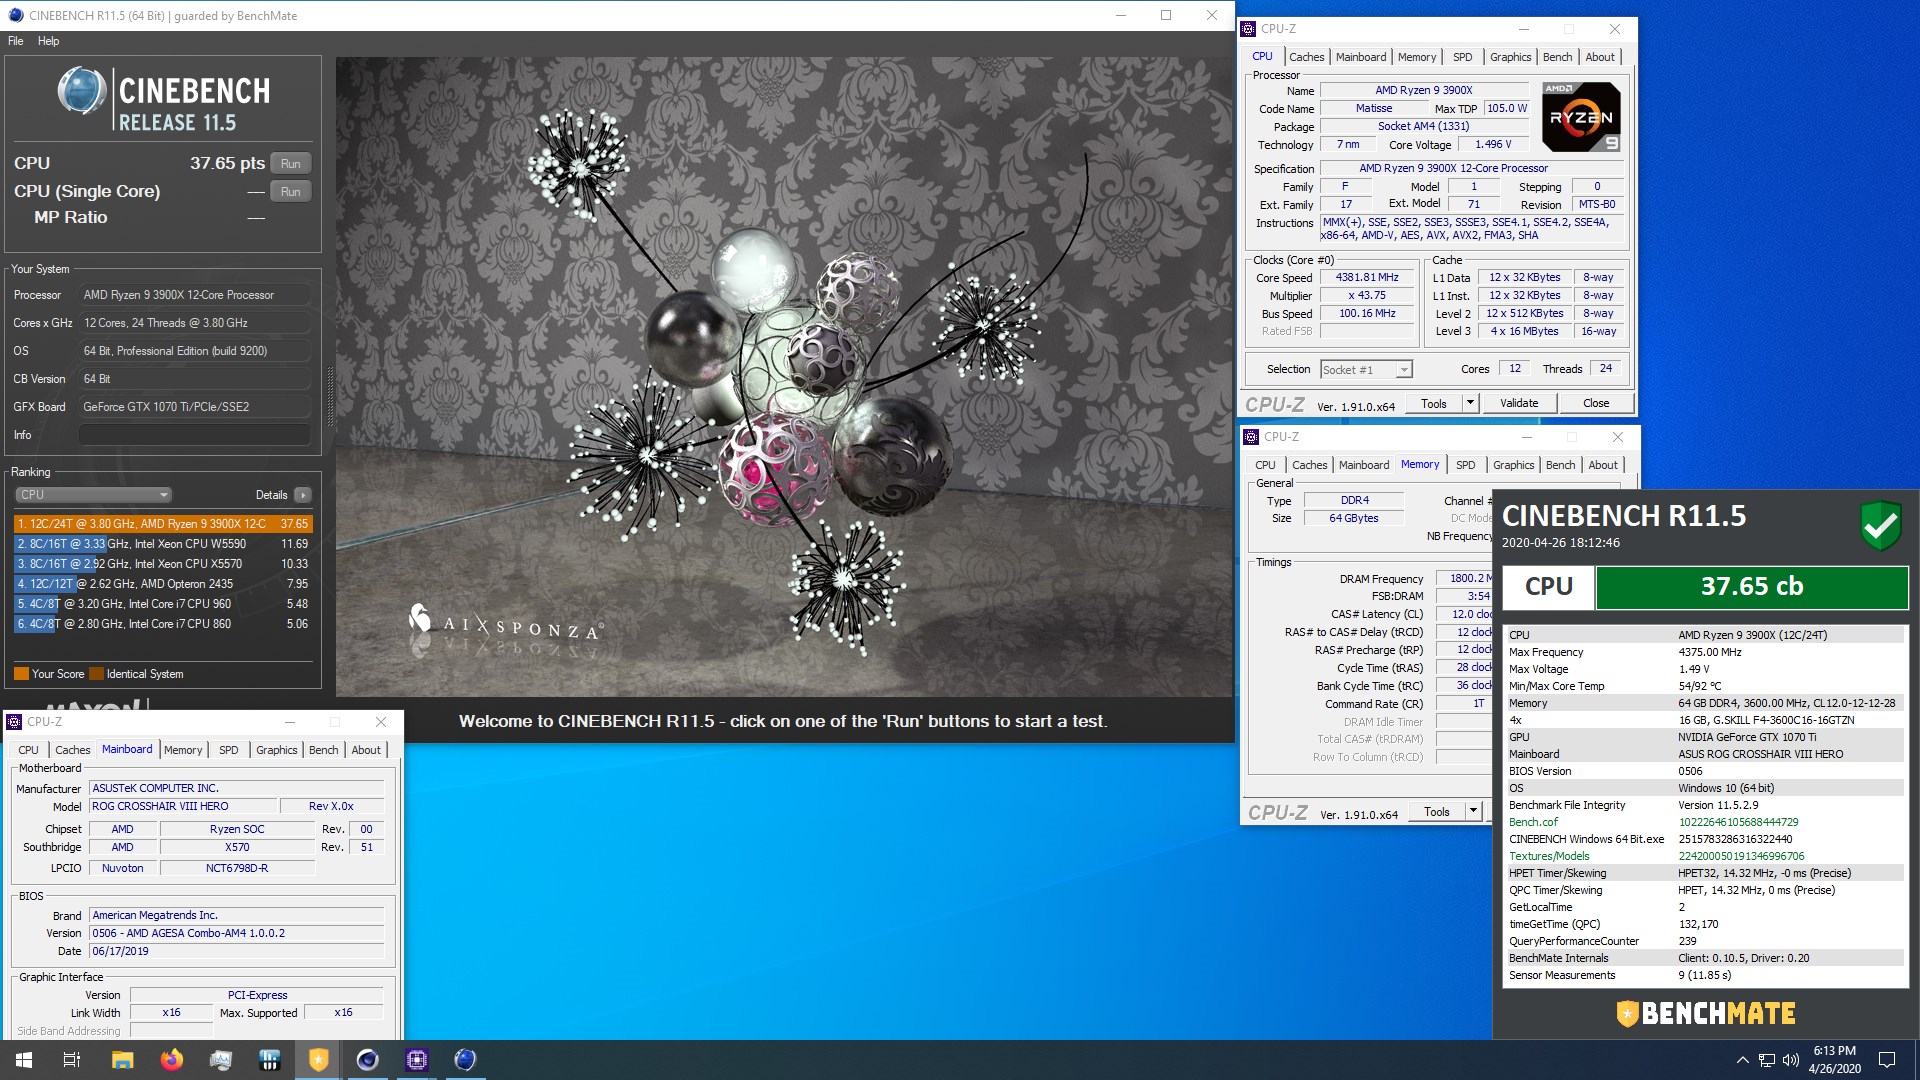The width and height of the screenshot is (1920, 1080).
Task: Run the CPU benchmark test
Action: 290,164
